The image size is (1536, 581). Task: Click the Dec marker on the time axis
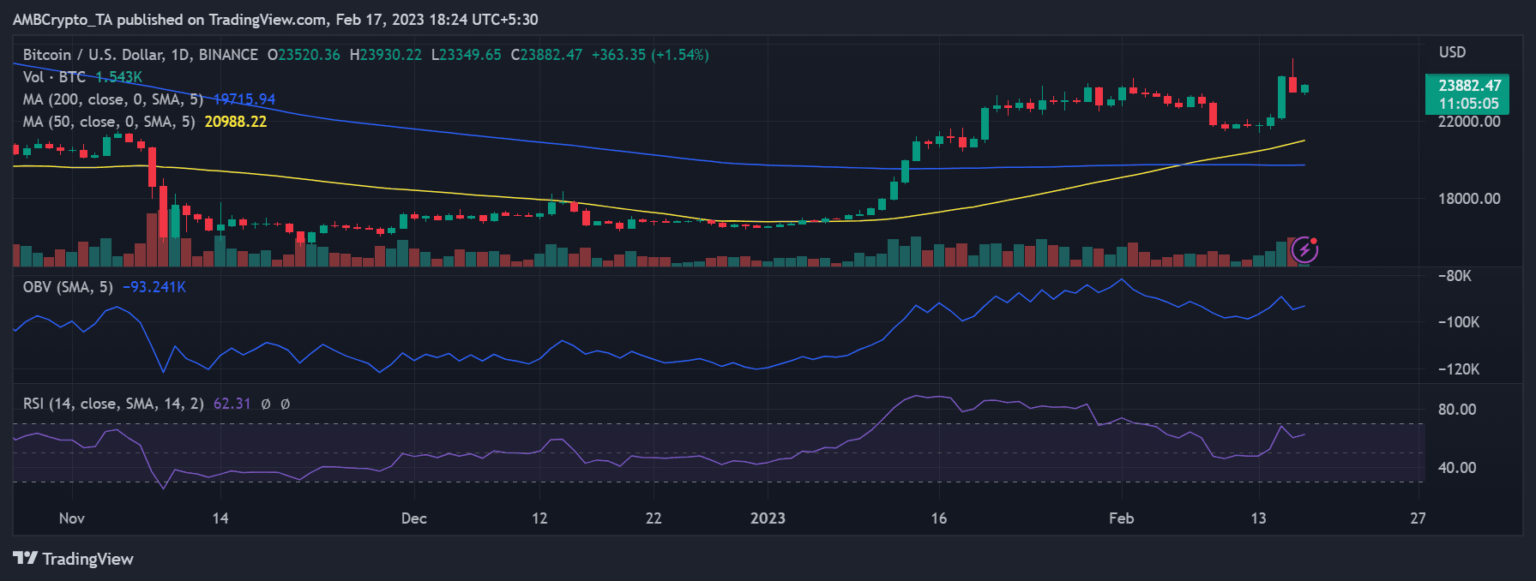[x=413, y=519]
